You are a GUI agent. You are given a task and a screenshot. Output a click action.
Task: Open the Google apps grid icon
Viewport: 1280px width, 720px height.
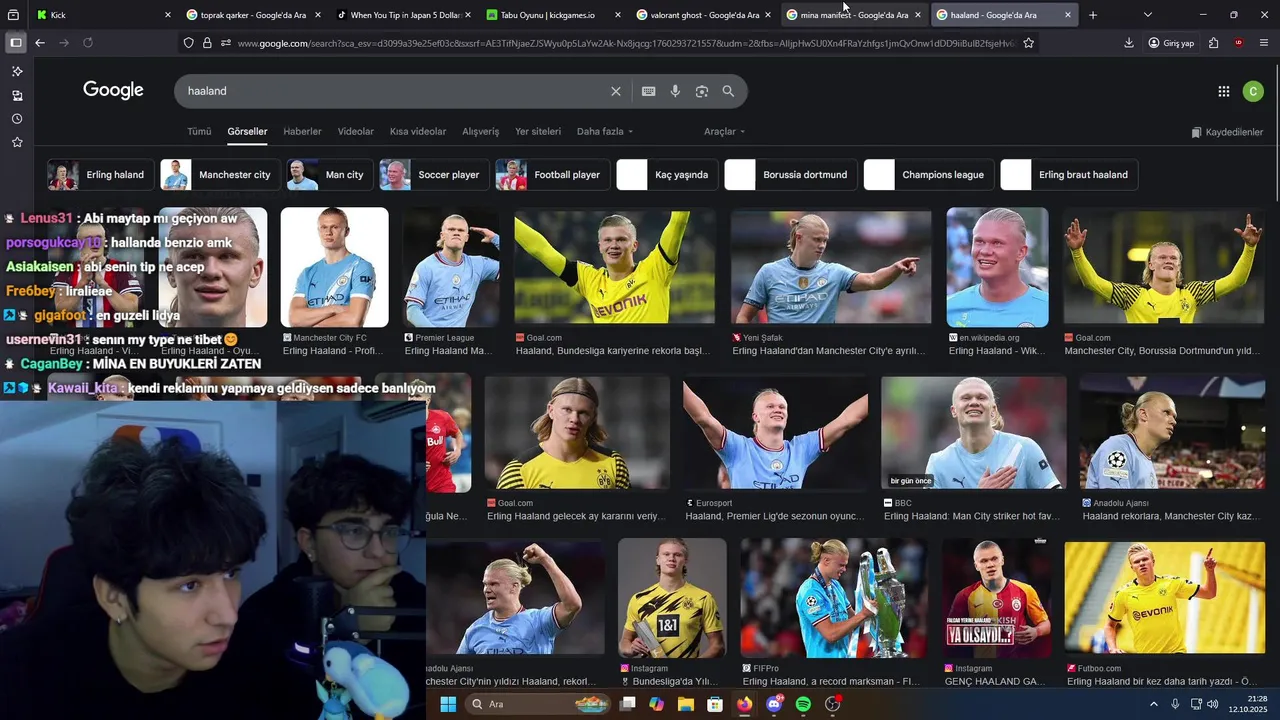(1224, 91)
